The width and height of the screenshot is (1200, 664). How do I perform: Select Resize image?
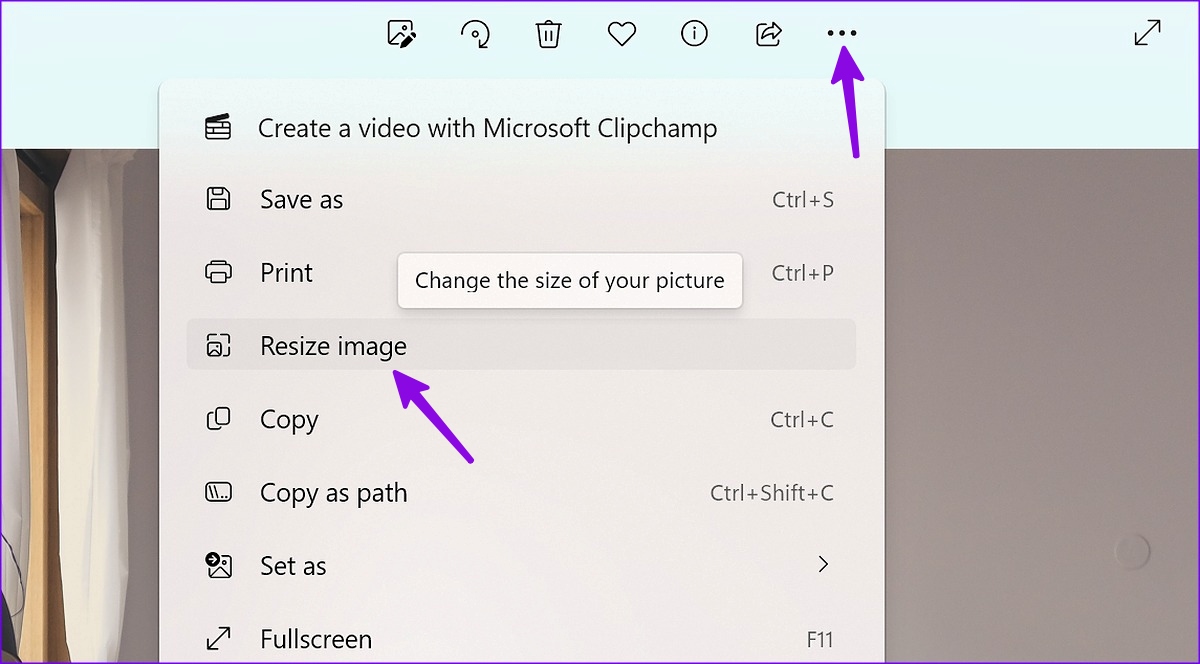[x=333, y=345]
